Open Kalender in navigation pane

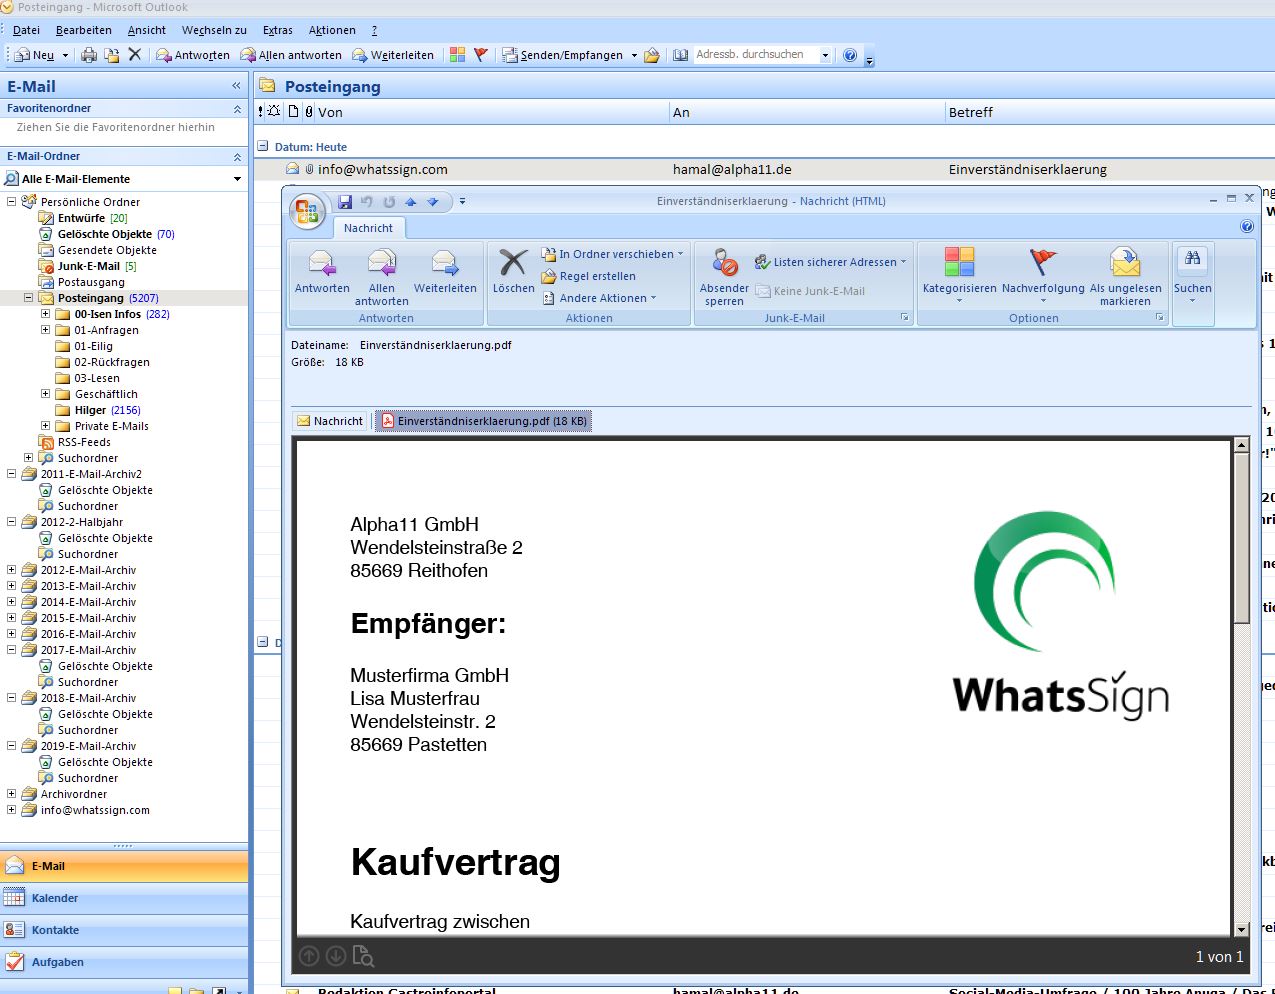(x=124, y=898)
